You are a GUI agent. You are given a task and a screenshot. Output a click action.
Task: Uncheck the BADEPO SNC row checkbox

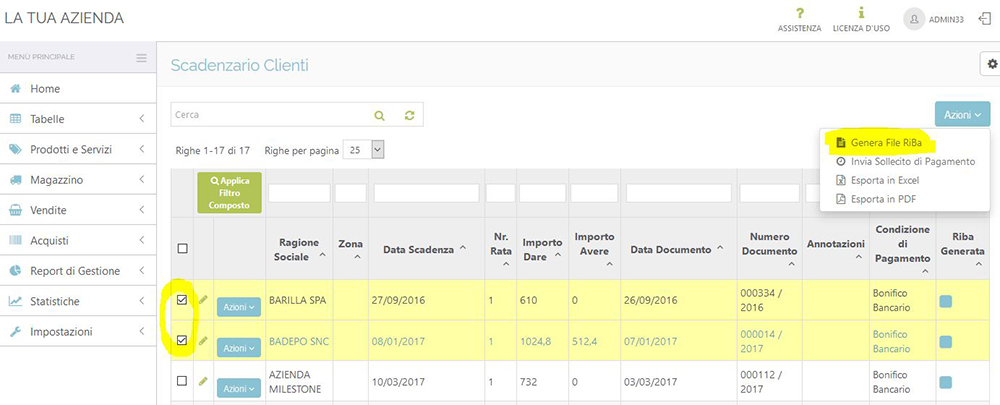pyautogui.click(x=181, y=341)
